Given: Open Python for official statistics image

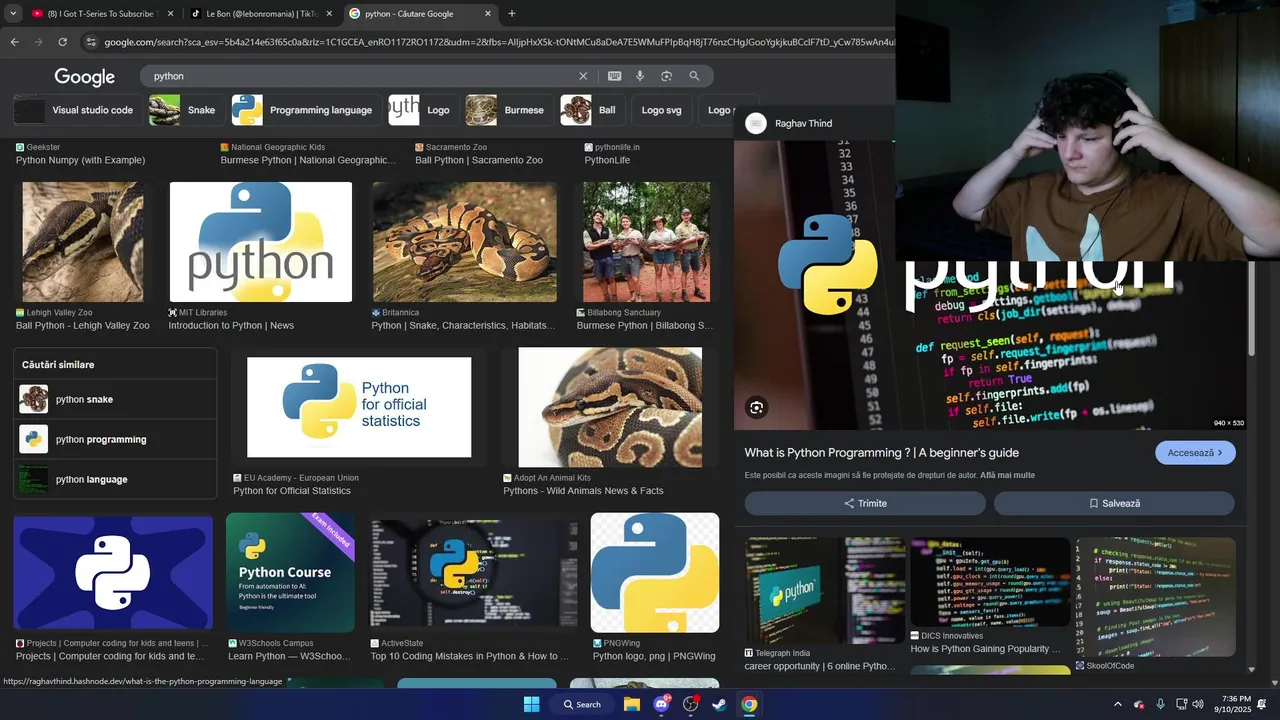Looking at the screenshot, I should (359, 407).
